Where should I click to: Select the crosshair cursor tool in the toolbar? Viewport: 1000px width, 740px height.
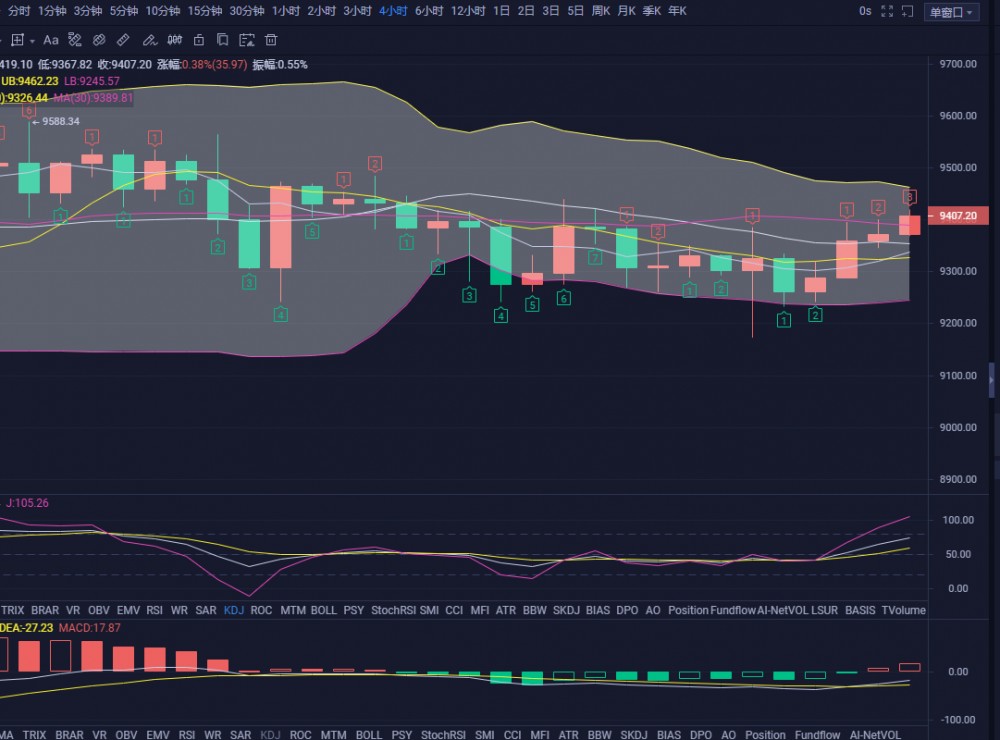pos(18,40)
